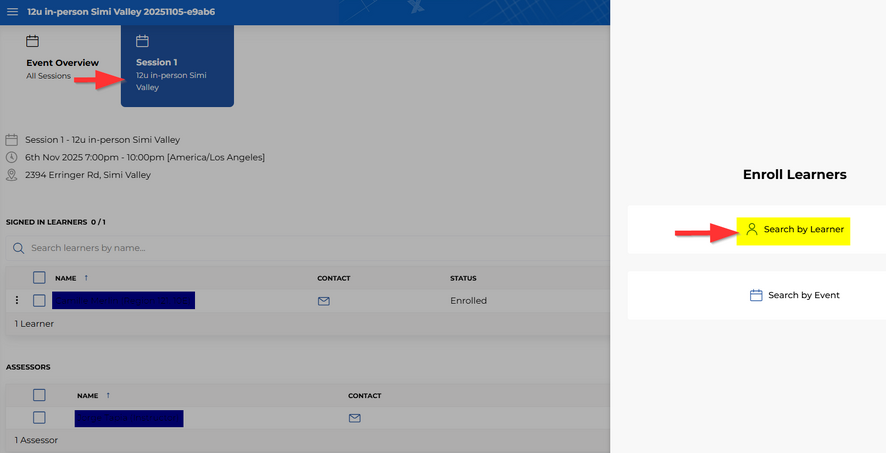Click the clock icon beside session time
The height and width of the screenshot is (453, 886).
[12, 157]
